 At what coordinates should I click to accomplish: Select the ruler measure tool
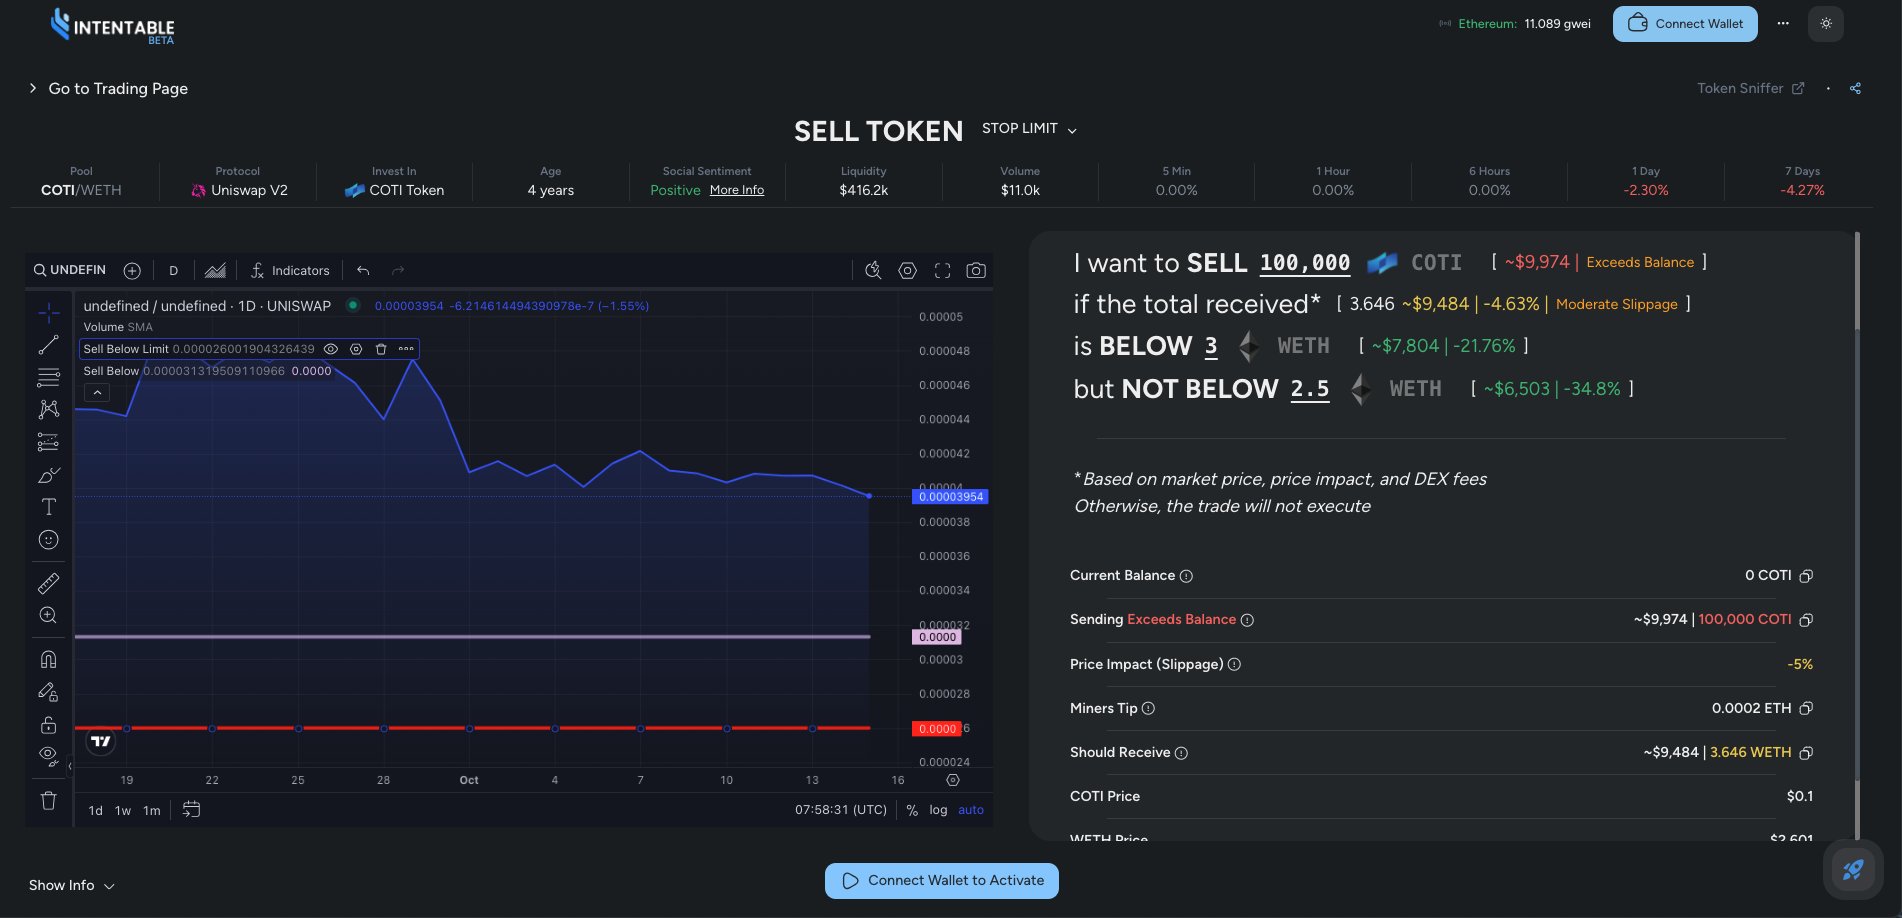point(48,583)
